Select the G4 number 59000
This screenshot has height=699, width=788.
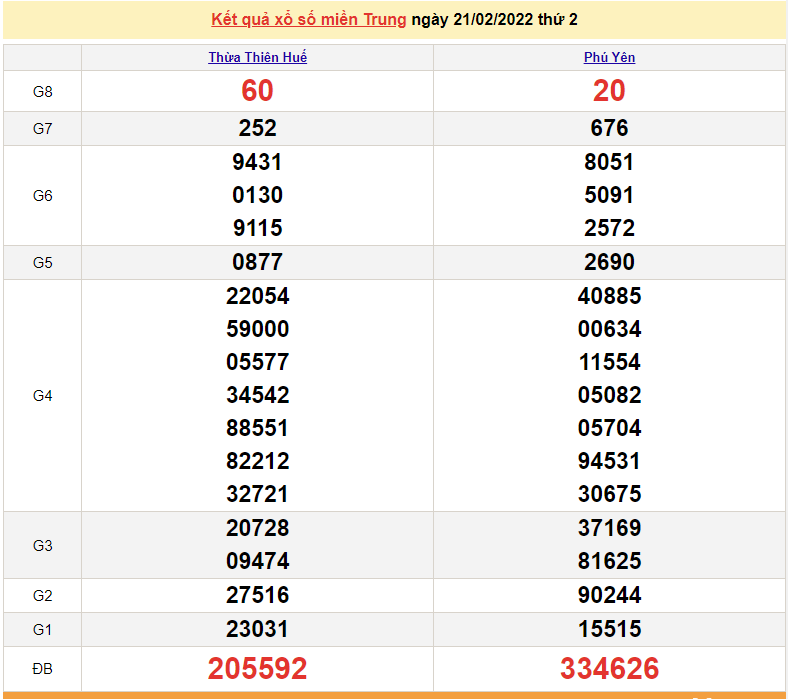[257, 329]
